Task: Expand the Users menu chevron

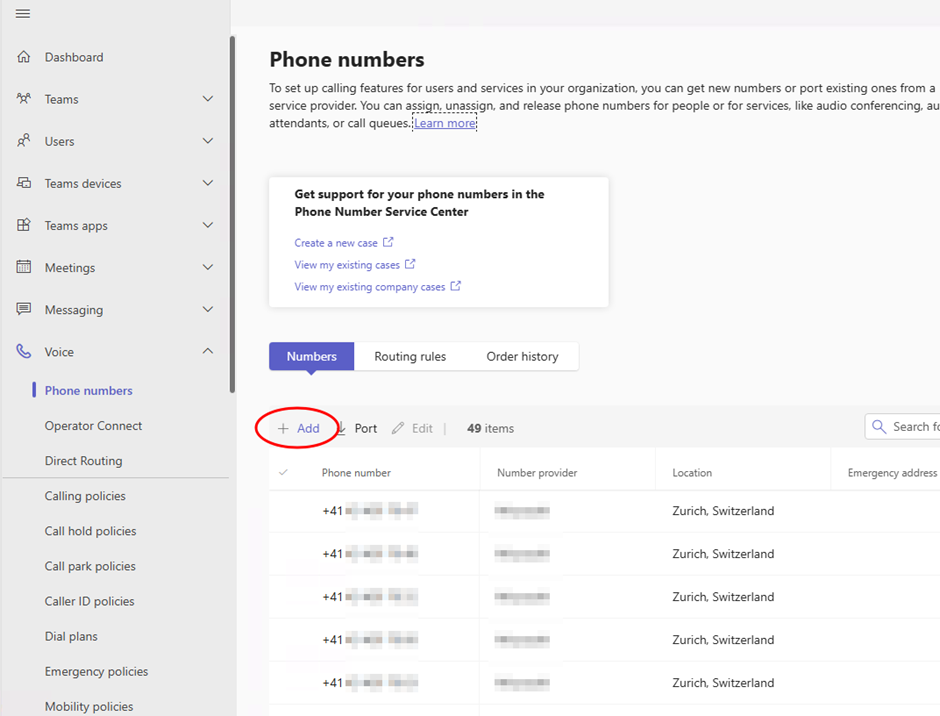Action: click(207, 141)
